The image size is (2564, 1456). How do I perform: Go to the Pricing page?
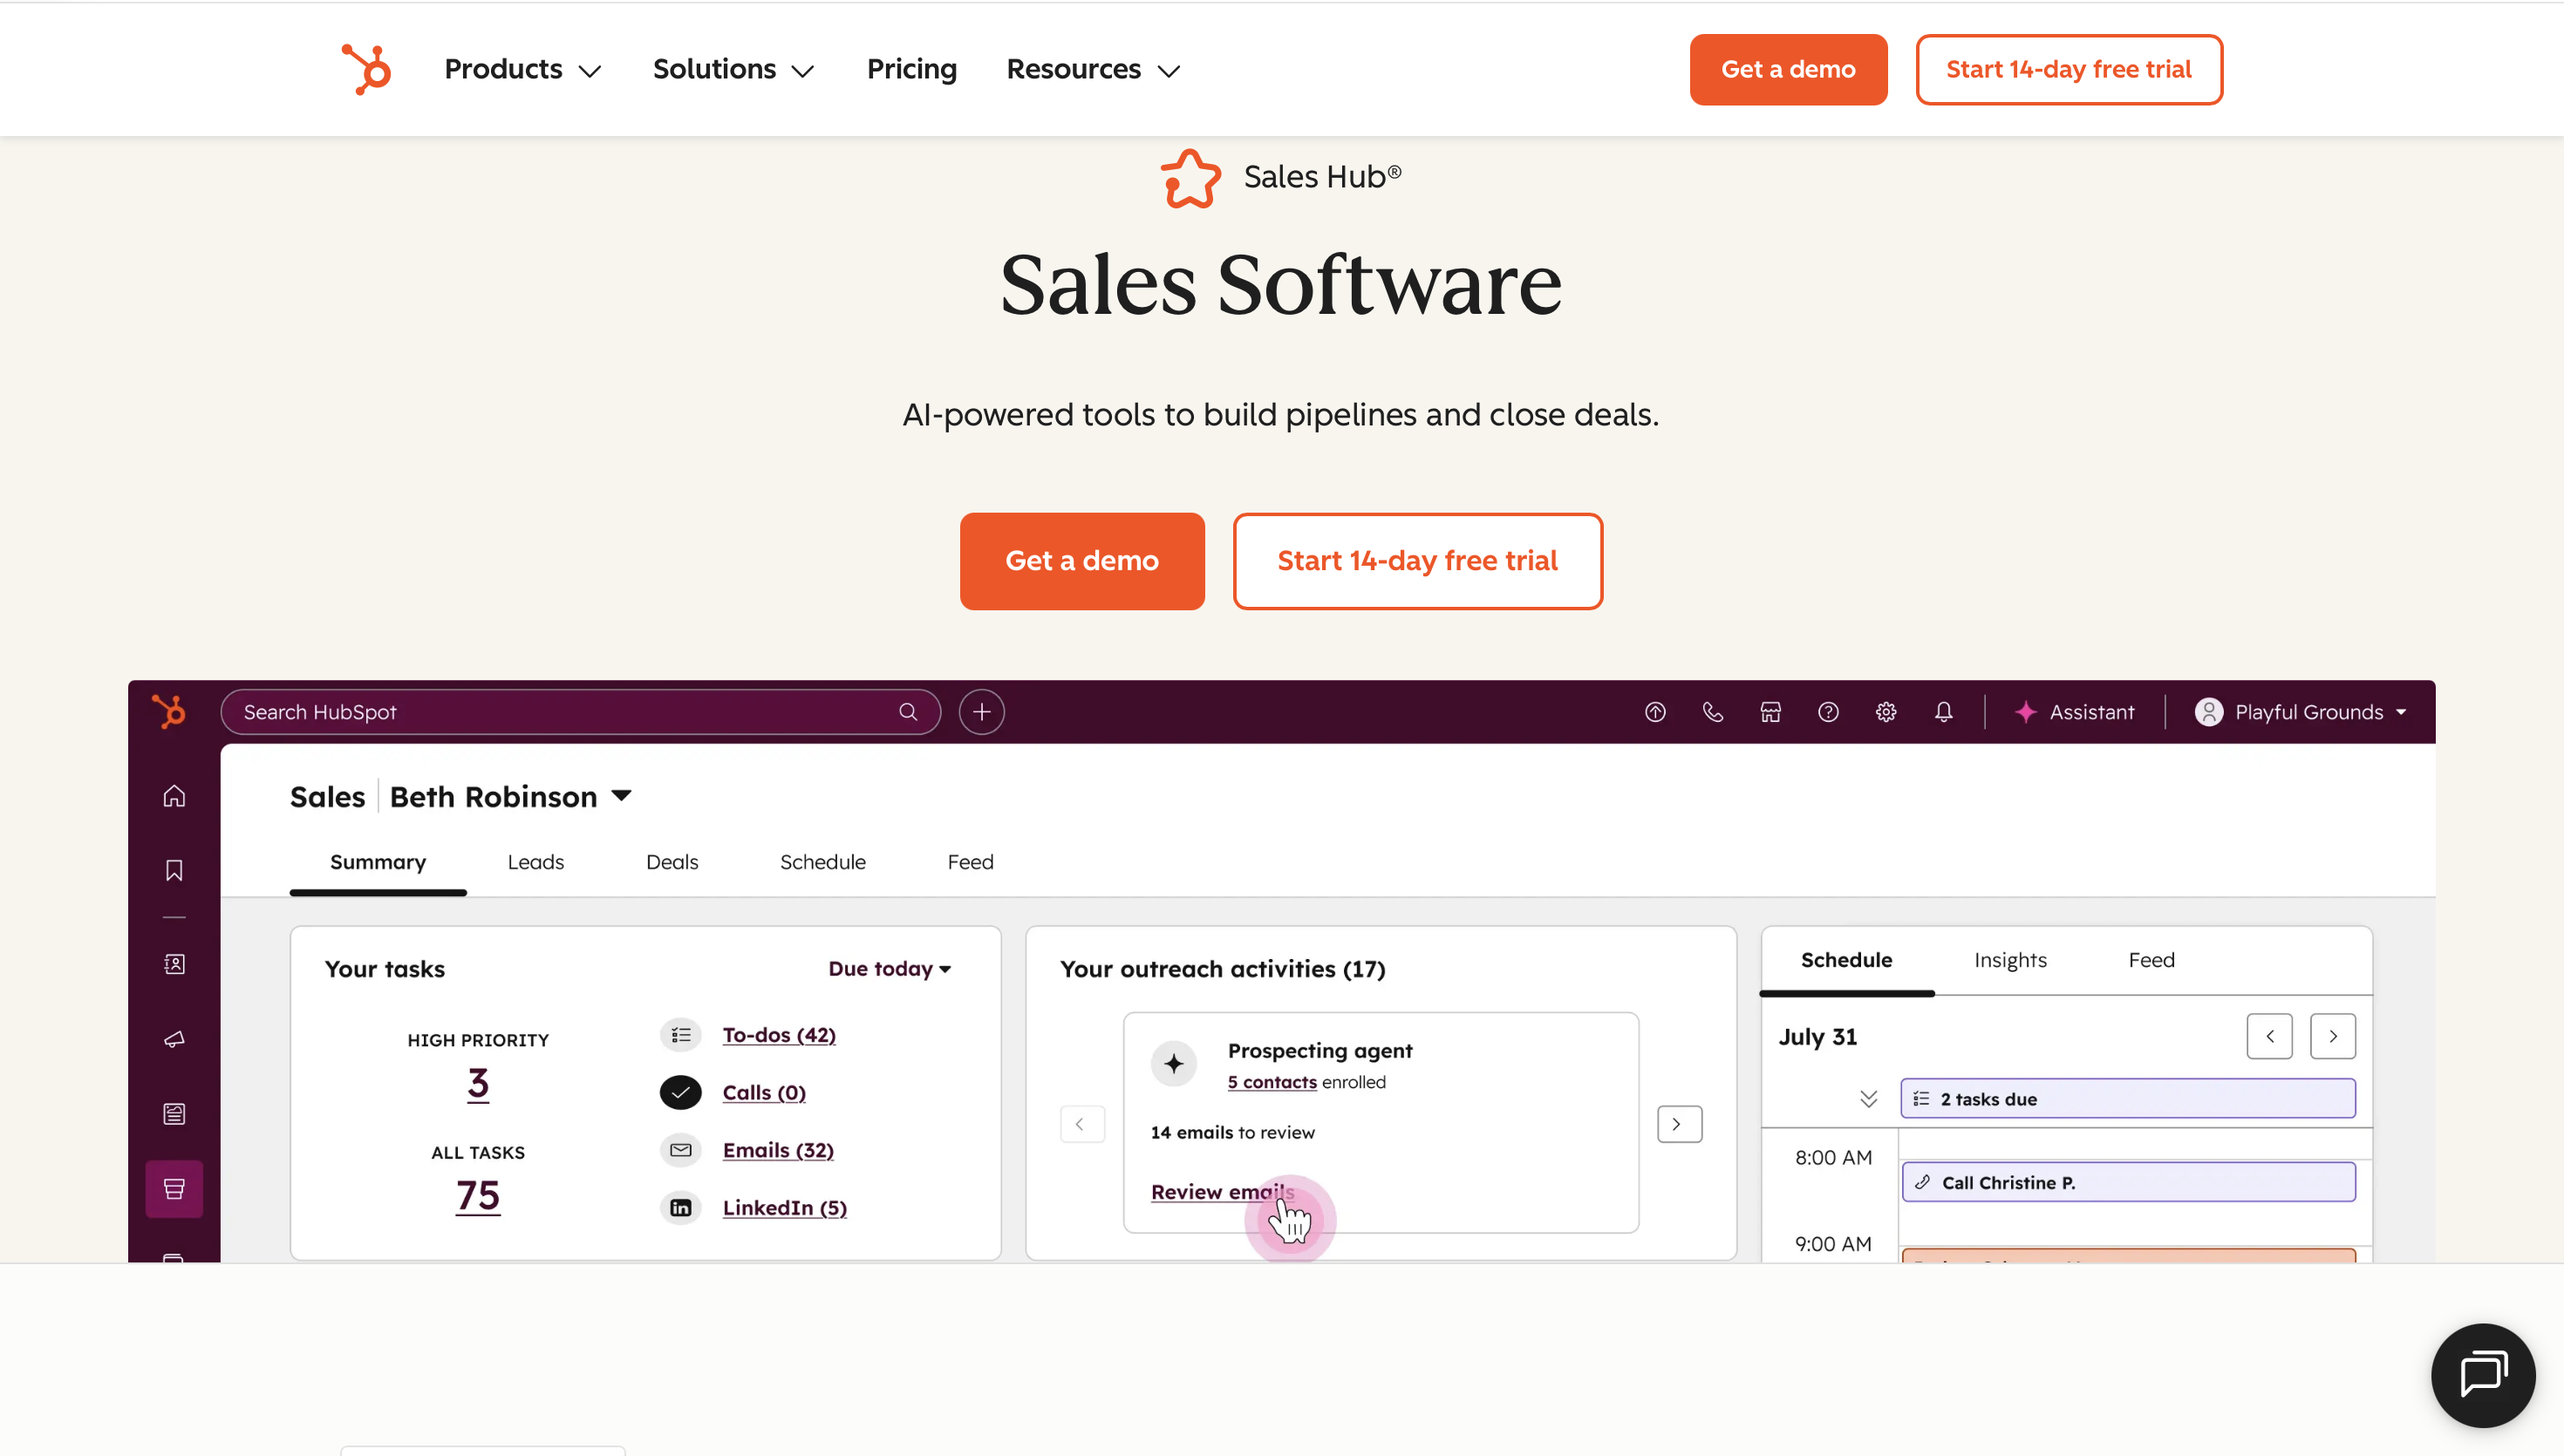click(x=911, y=69)
